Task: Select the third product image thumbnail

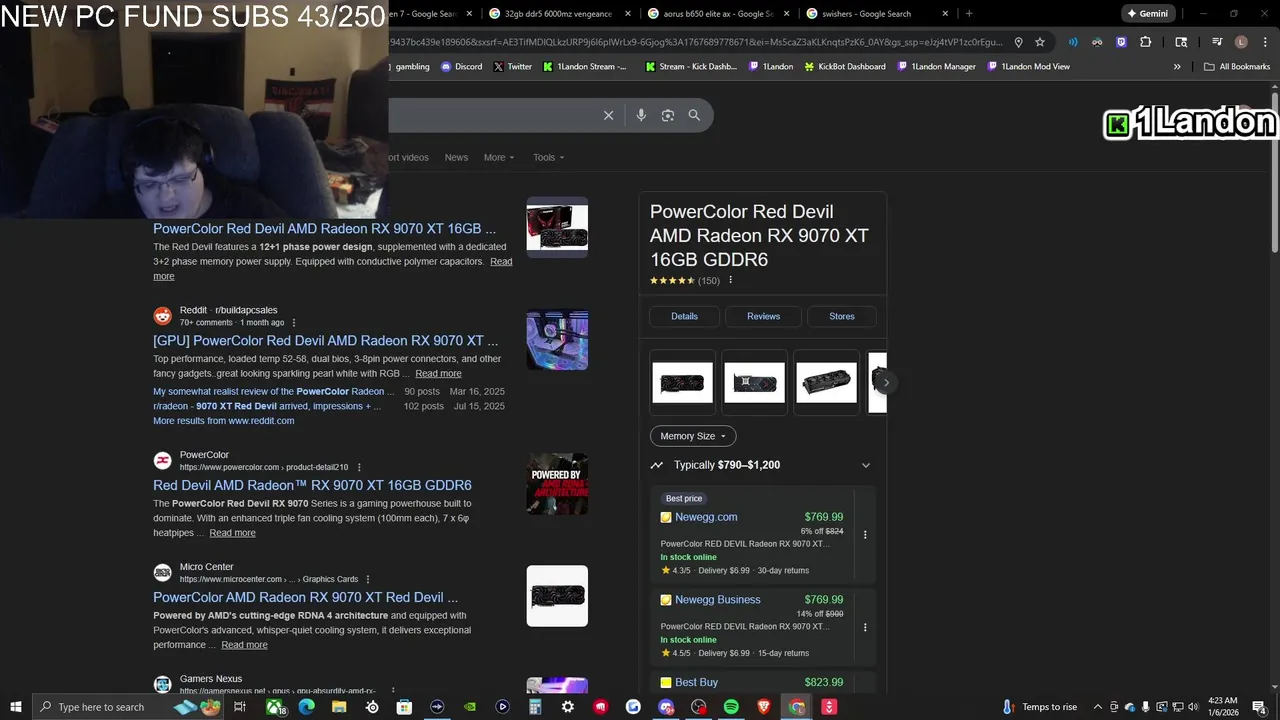Action: pos(827,382)
